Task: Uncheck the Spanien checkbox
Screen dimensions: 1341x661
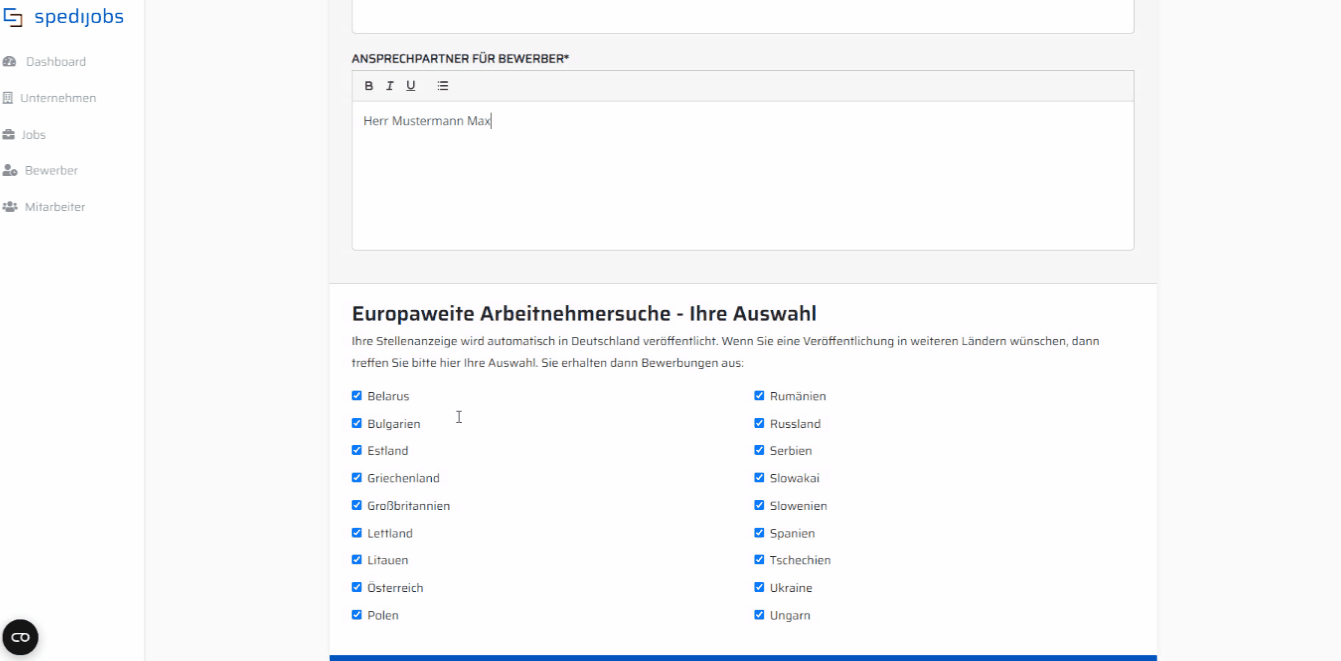Action: pyautogui.click(x=760, y=533)
